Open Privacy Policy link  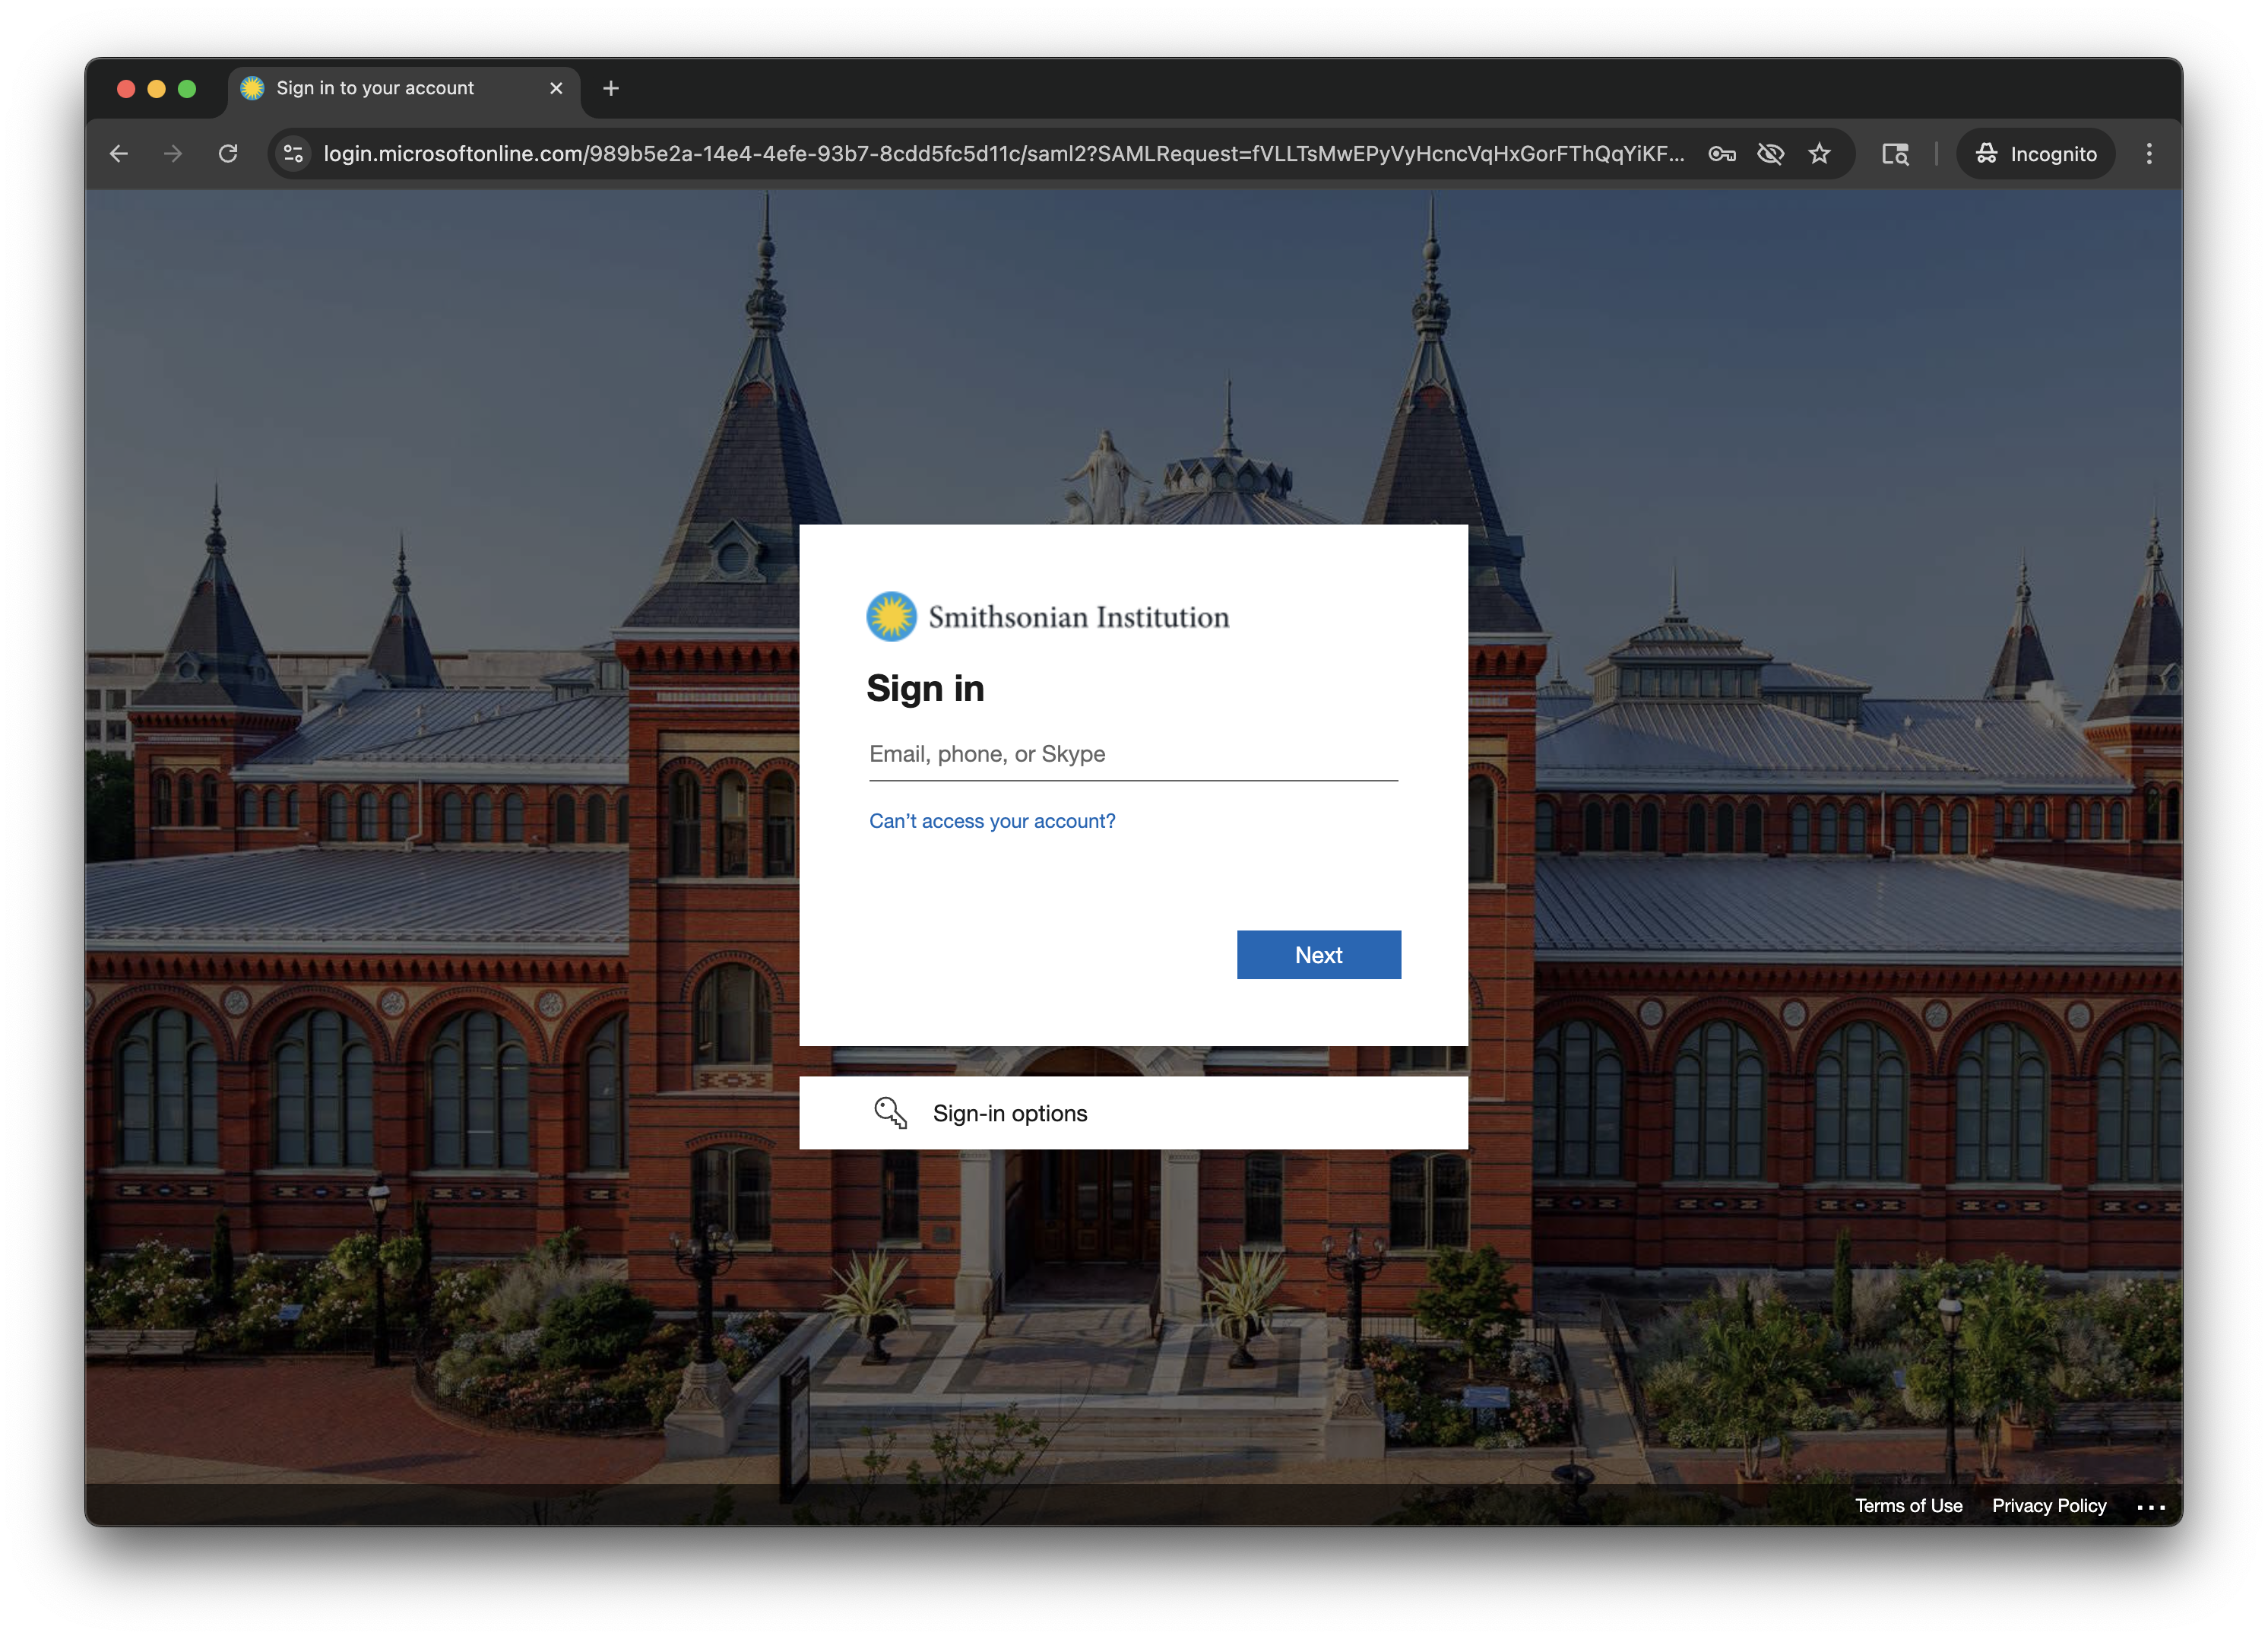(x=2048, y=1506)
